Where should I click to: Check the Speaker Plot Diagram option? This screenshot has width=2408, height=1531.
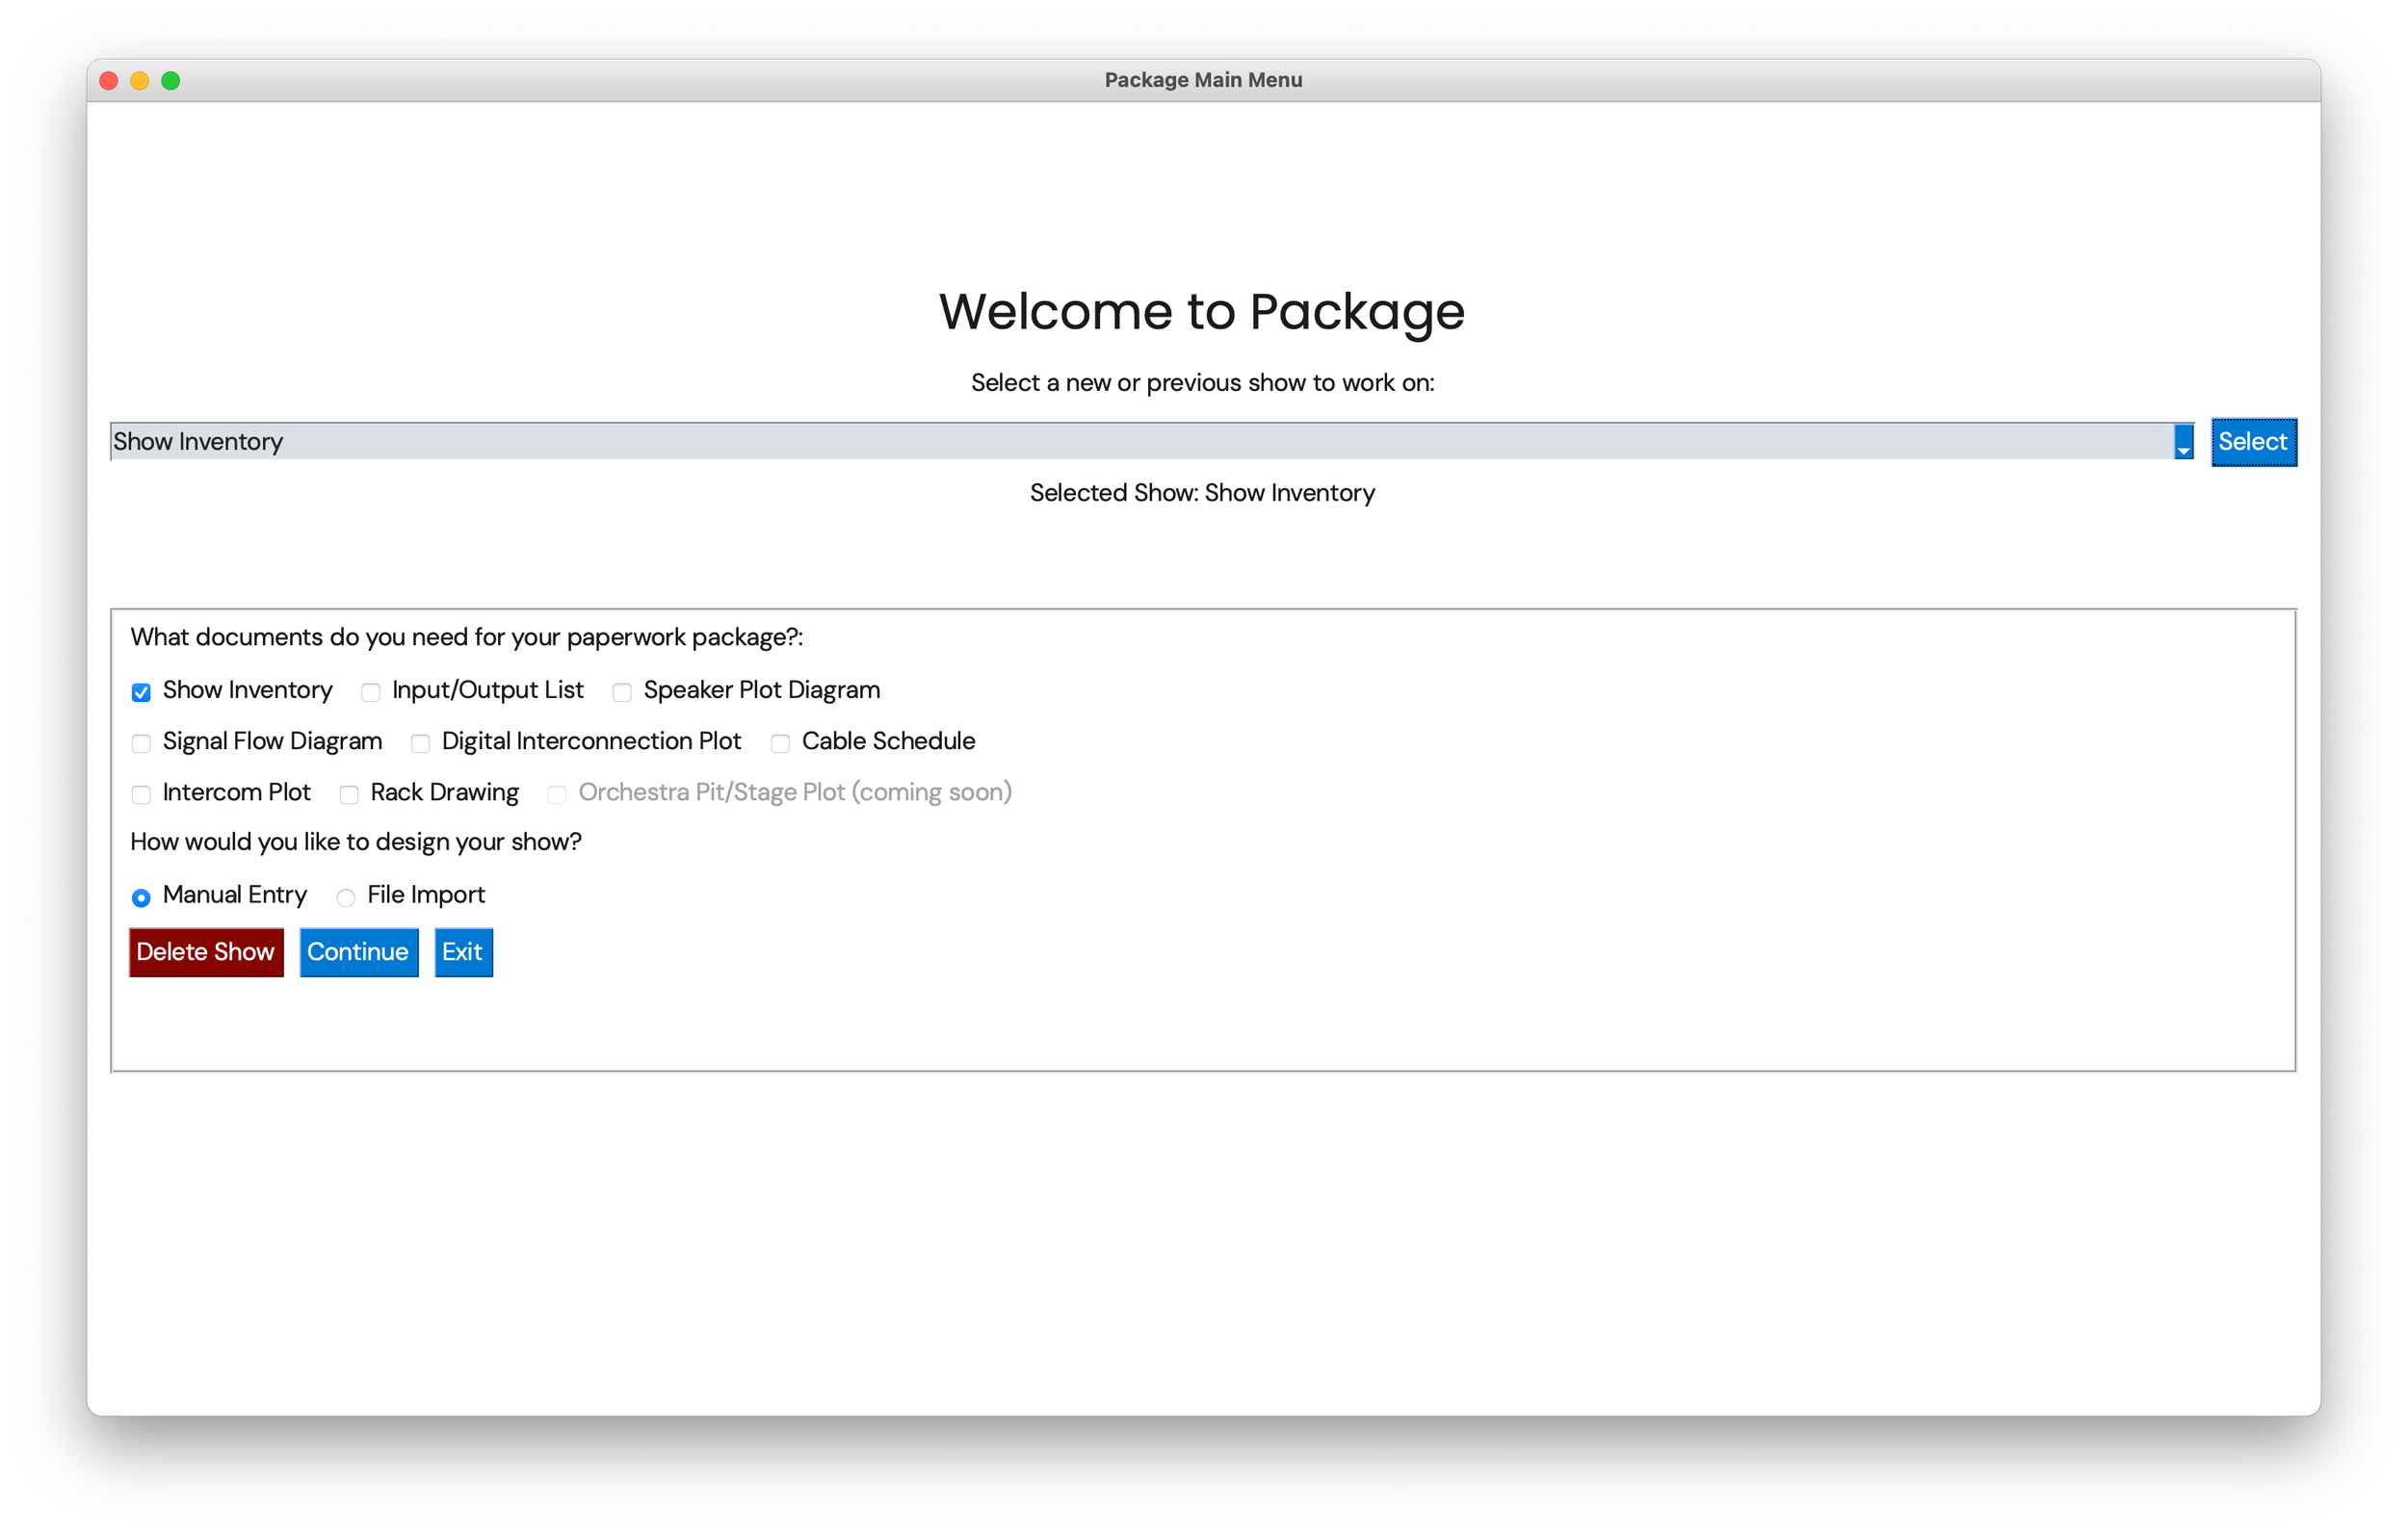(622, 692)
